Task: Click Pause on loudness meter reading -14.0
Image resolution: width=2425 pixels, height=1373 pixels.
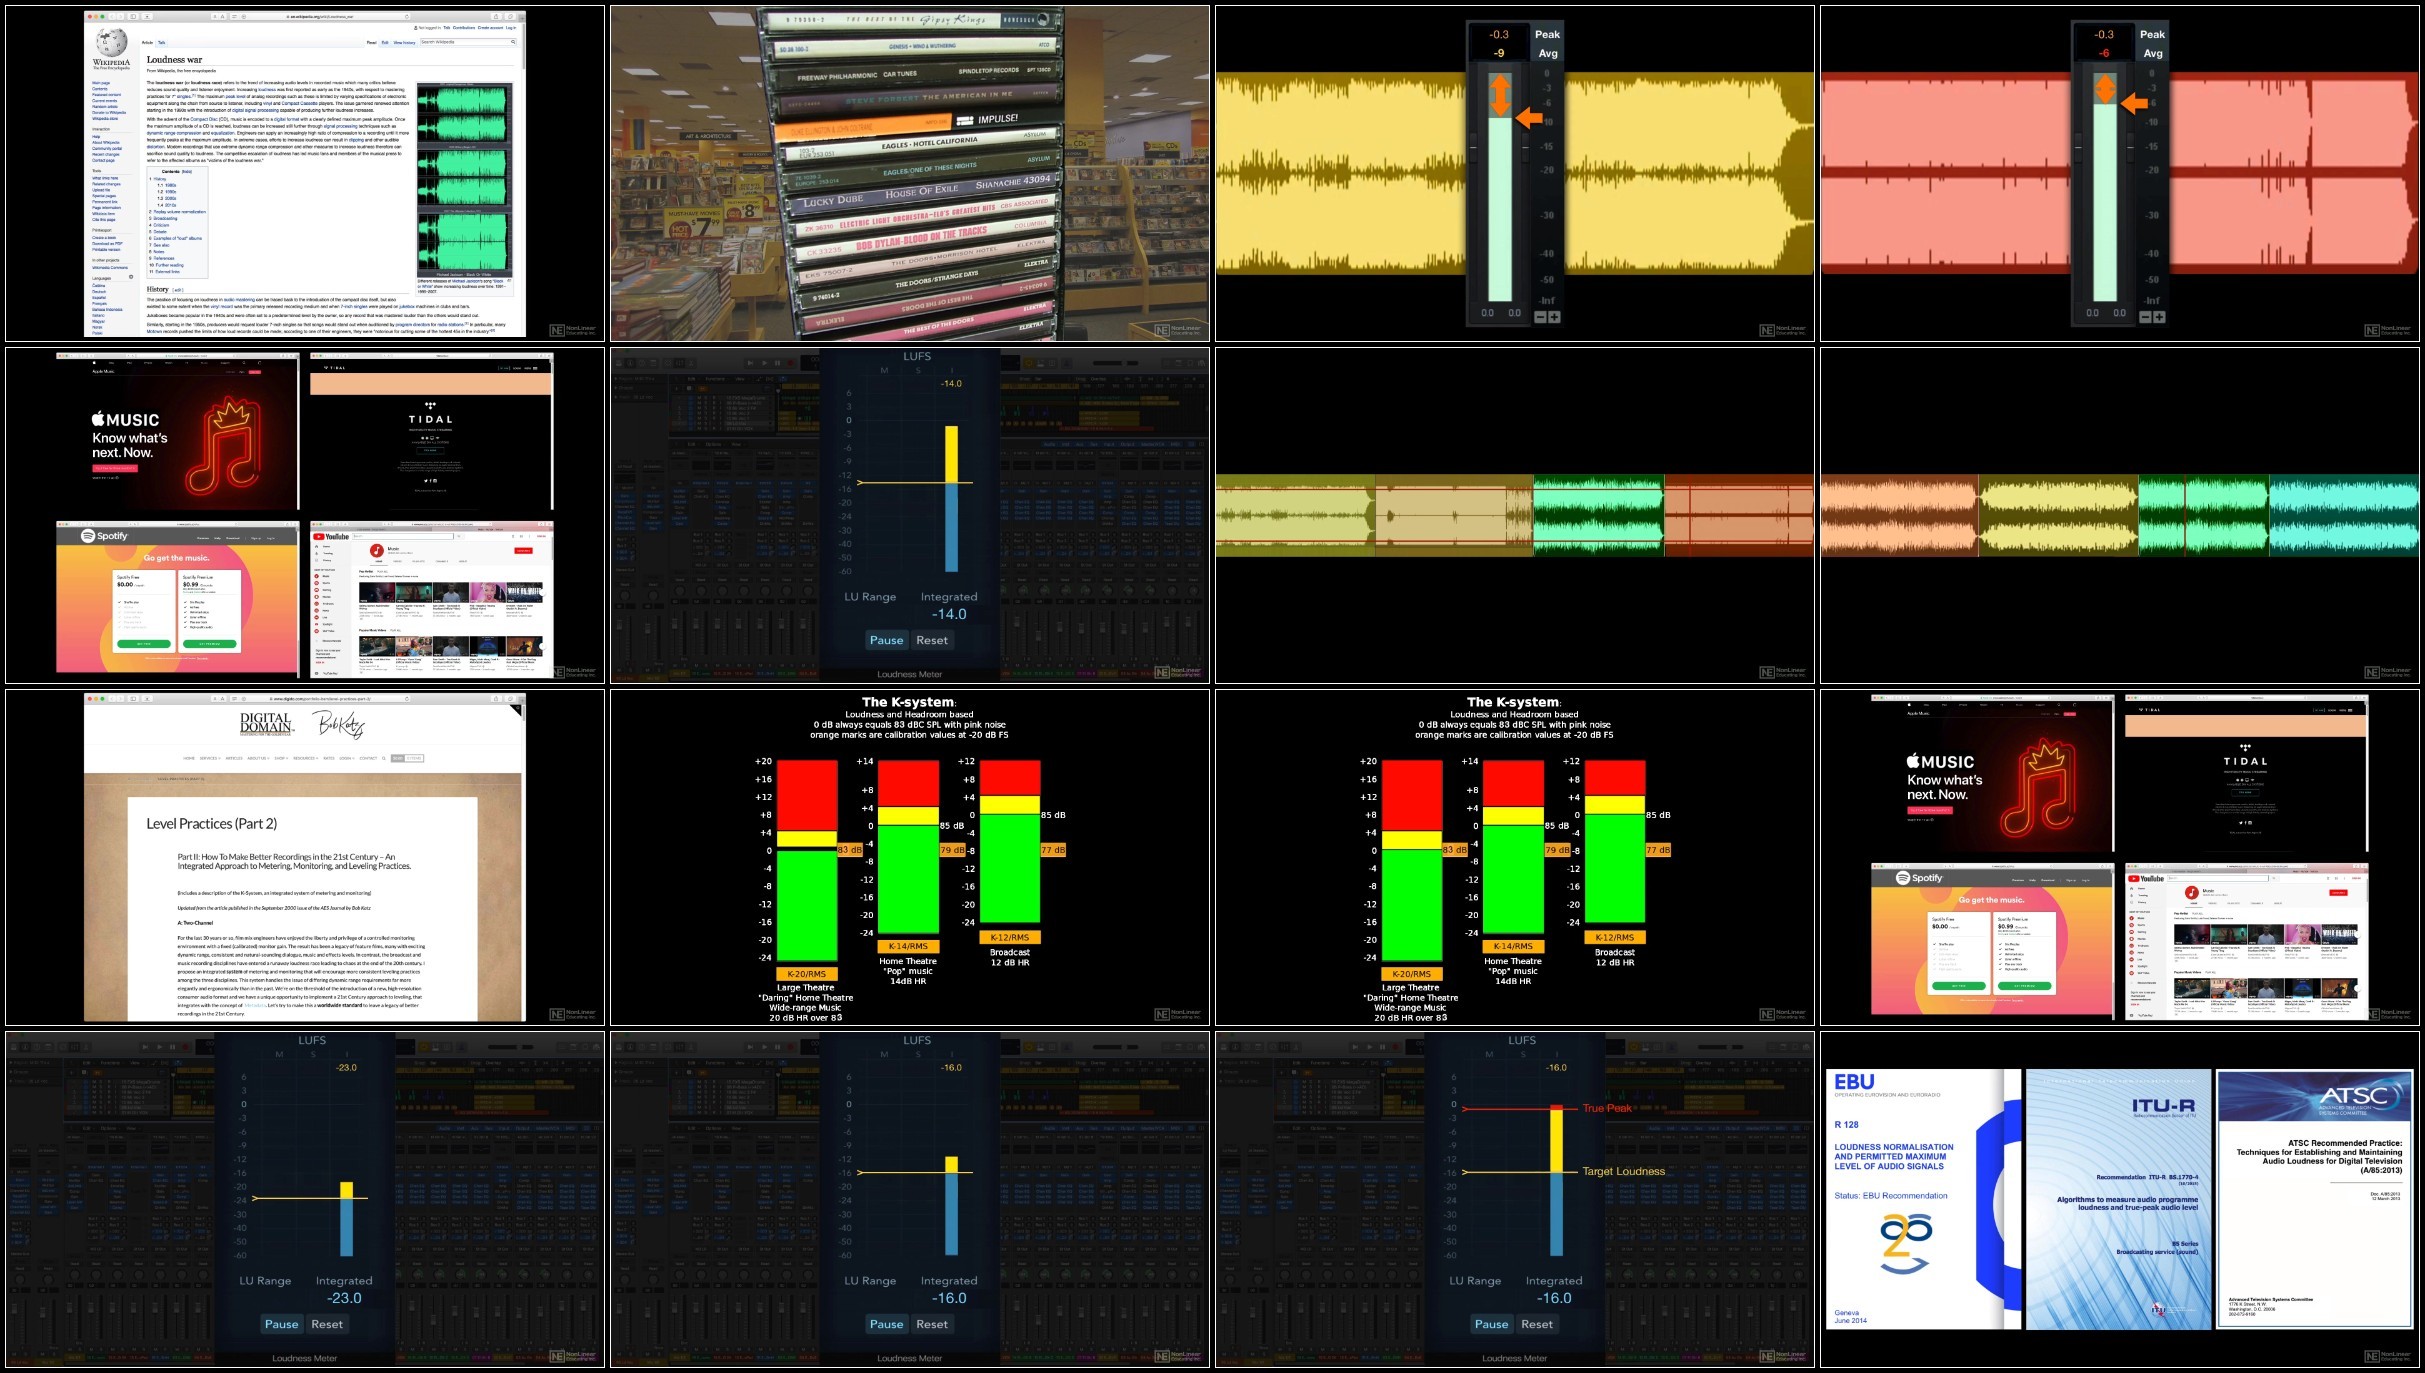Action: pyautogui.click(x=886, y=640)
